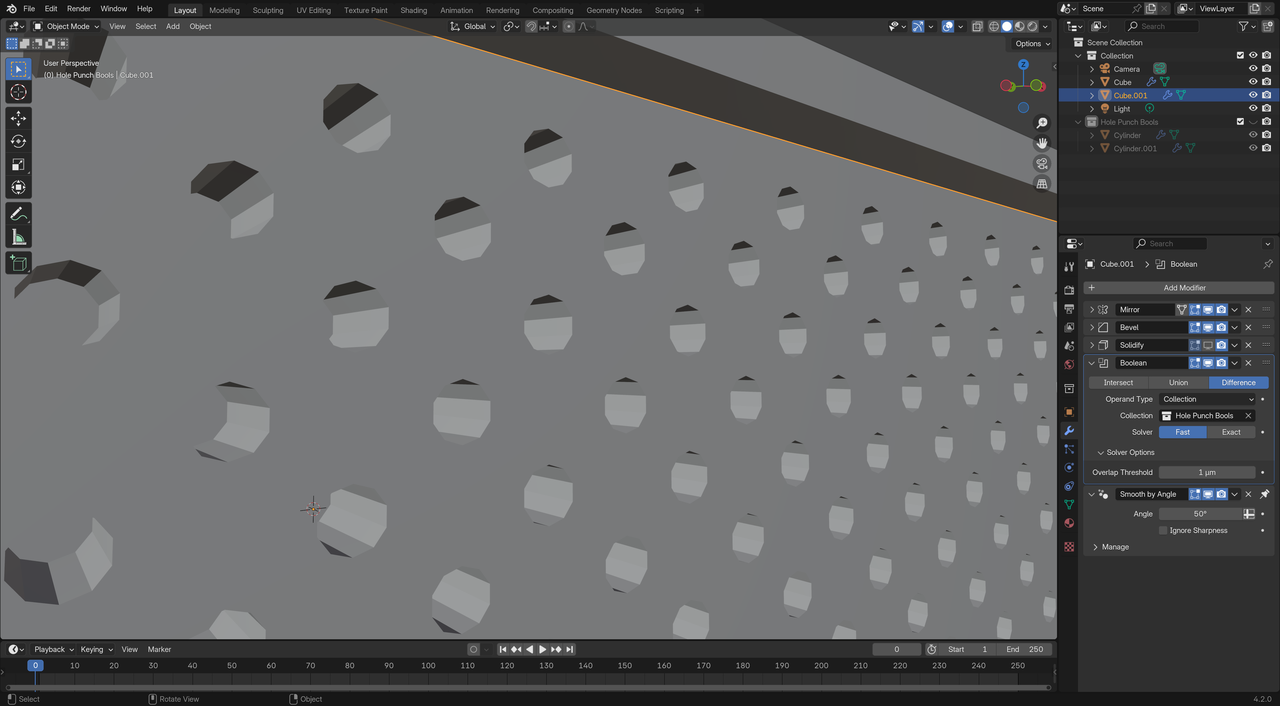Collapse the Boolean modifier panel
Viewport: 1280px width, 706px height.
point(1091,363)
